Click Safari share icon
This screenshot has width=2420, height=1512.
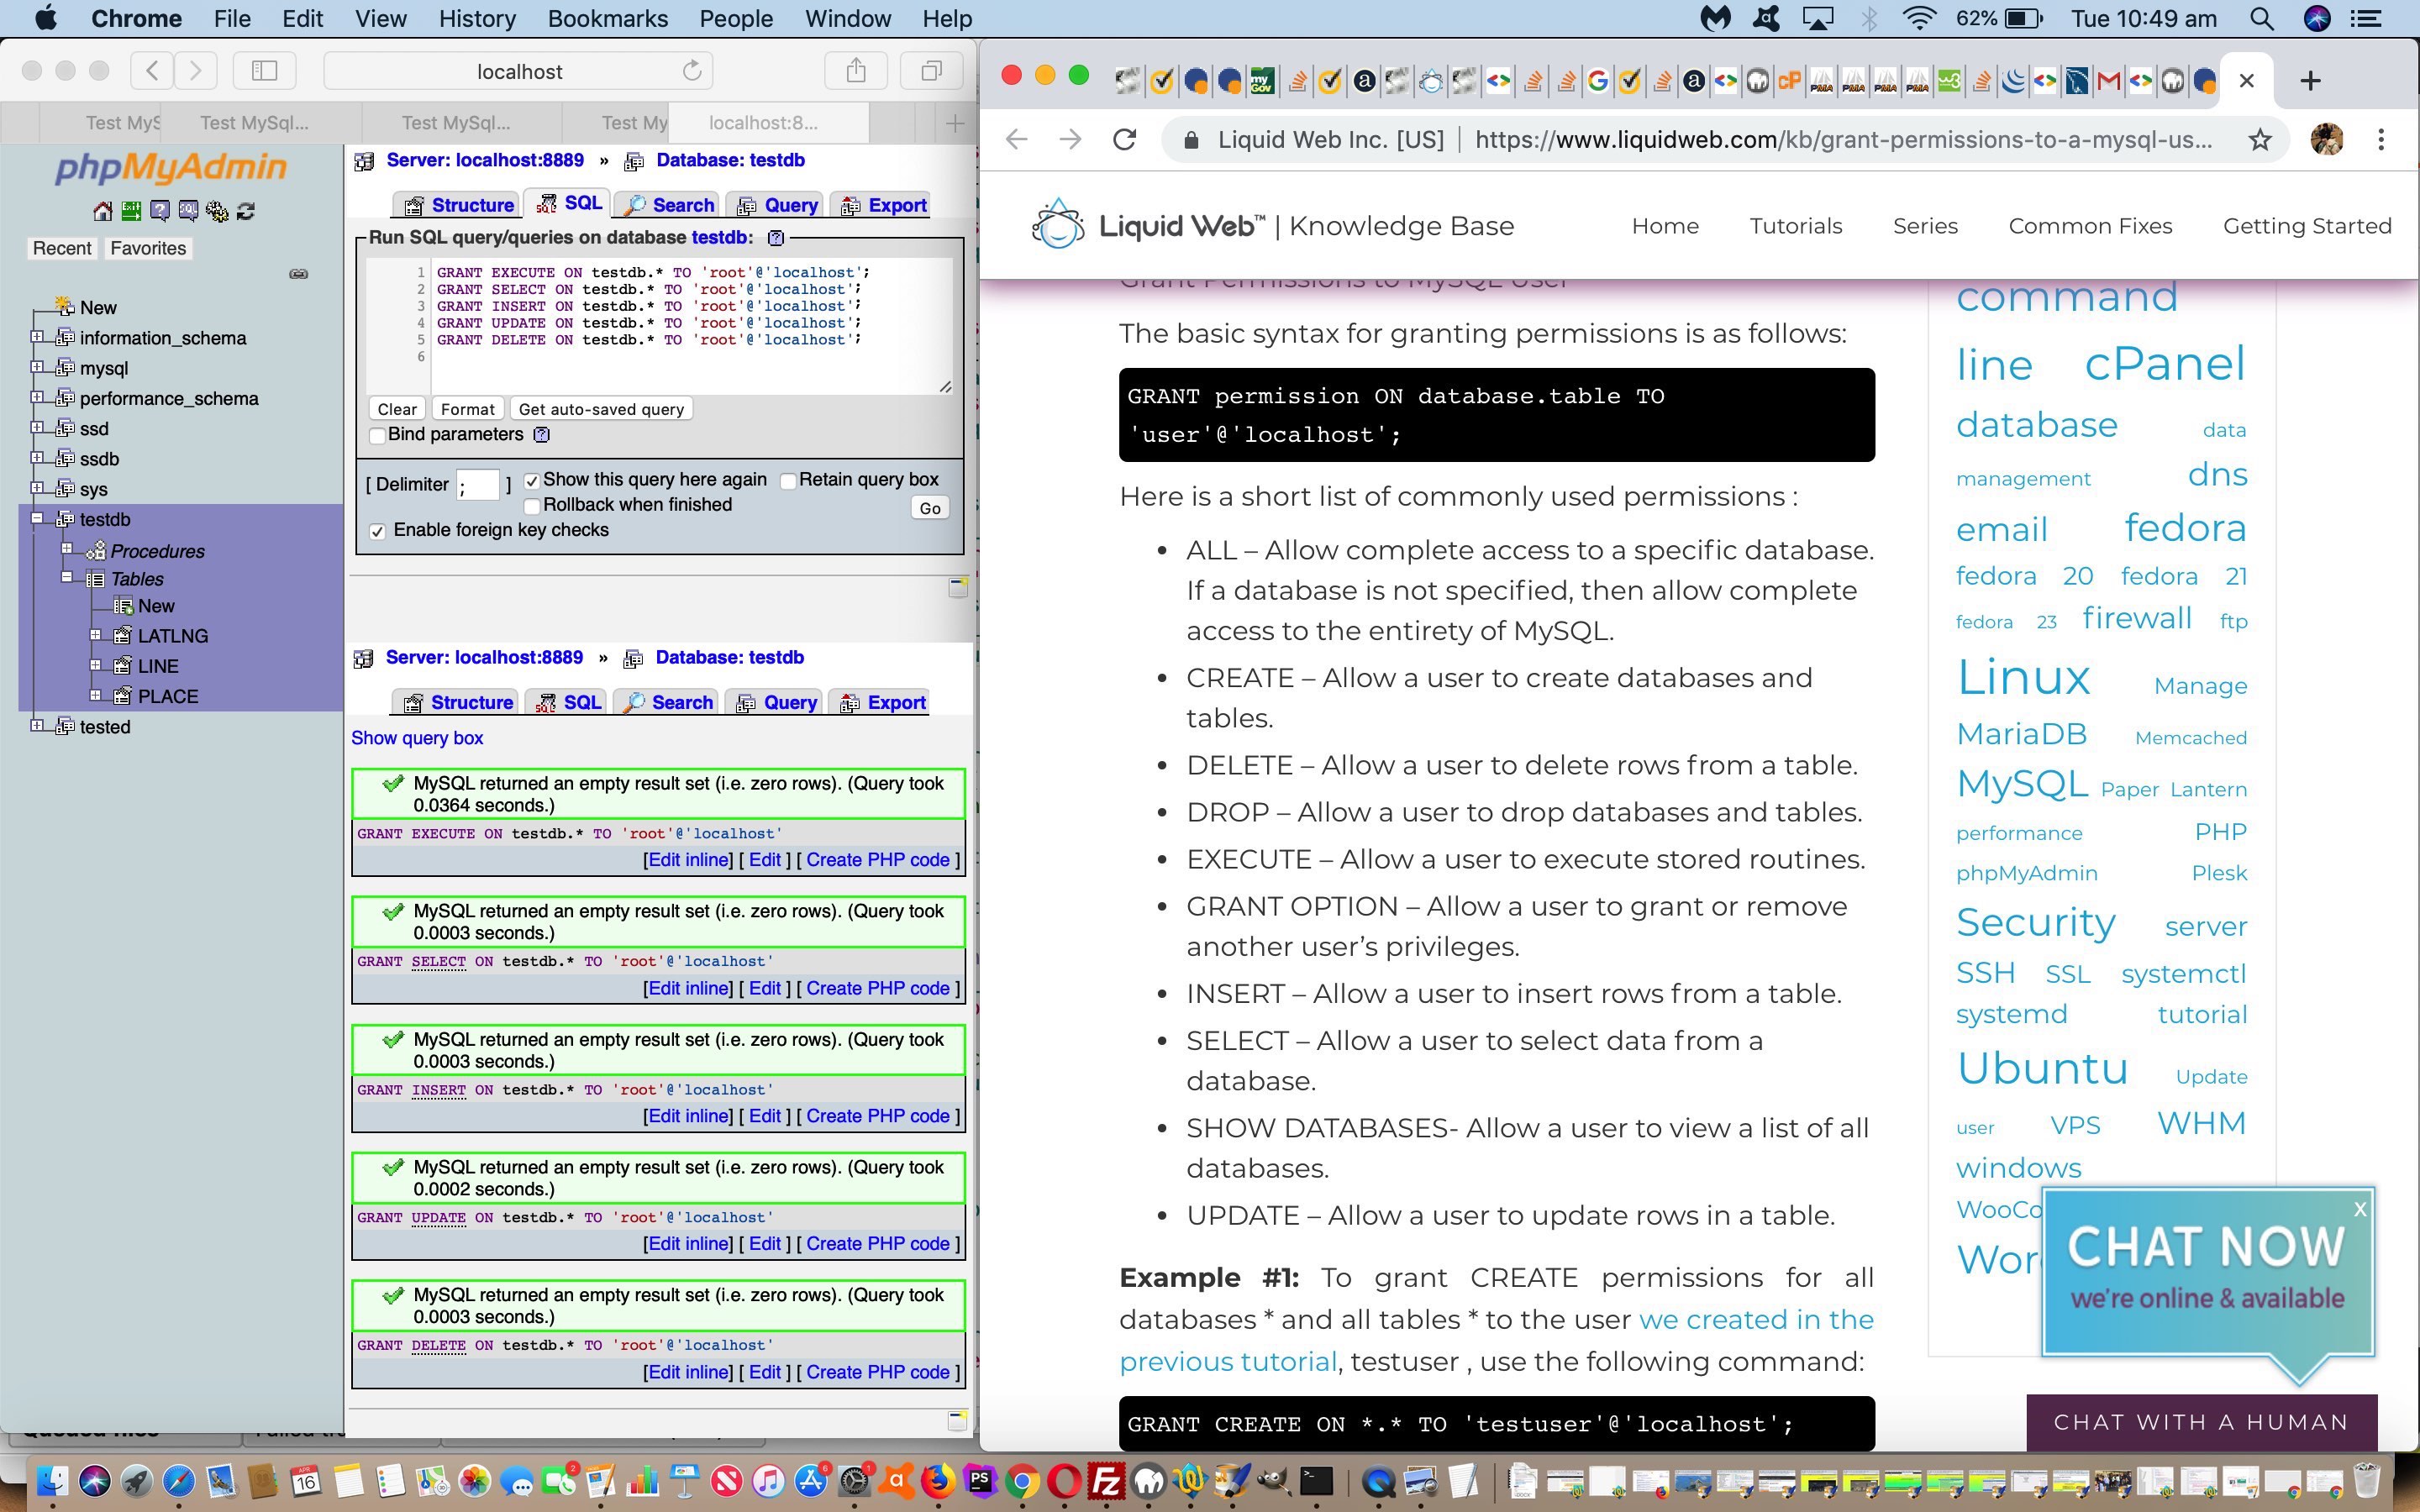[856, 71]
